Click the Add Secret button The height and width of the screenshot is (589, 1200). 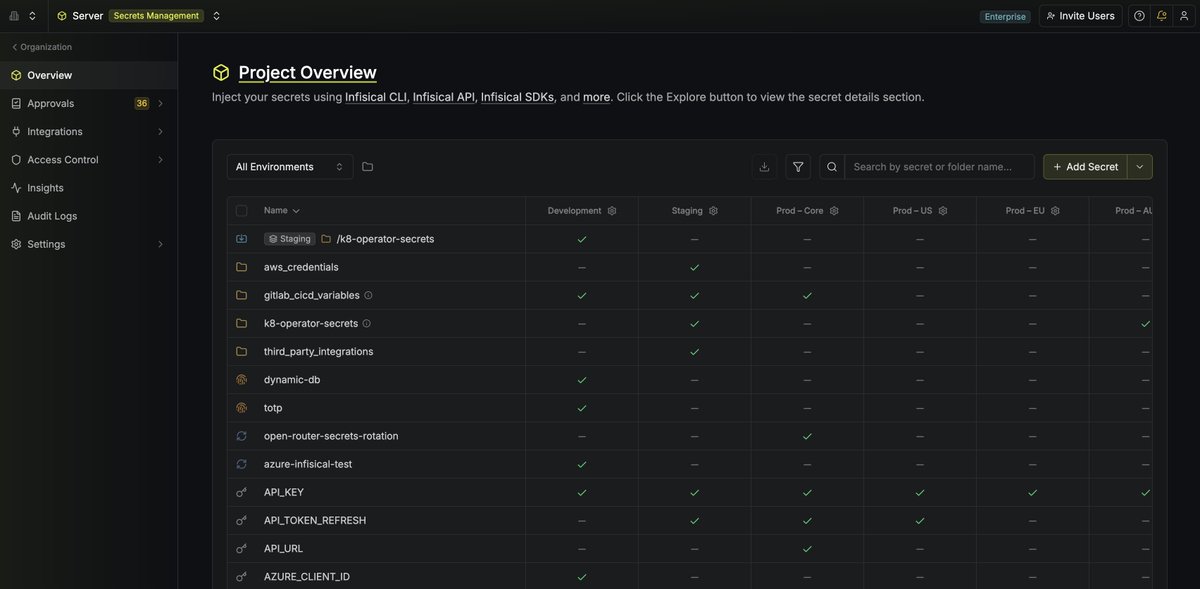click(1085, 167)
